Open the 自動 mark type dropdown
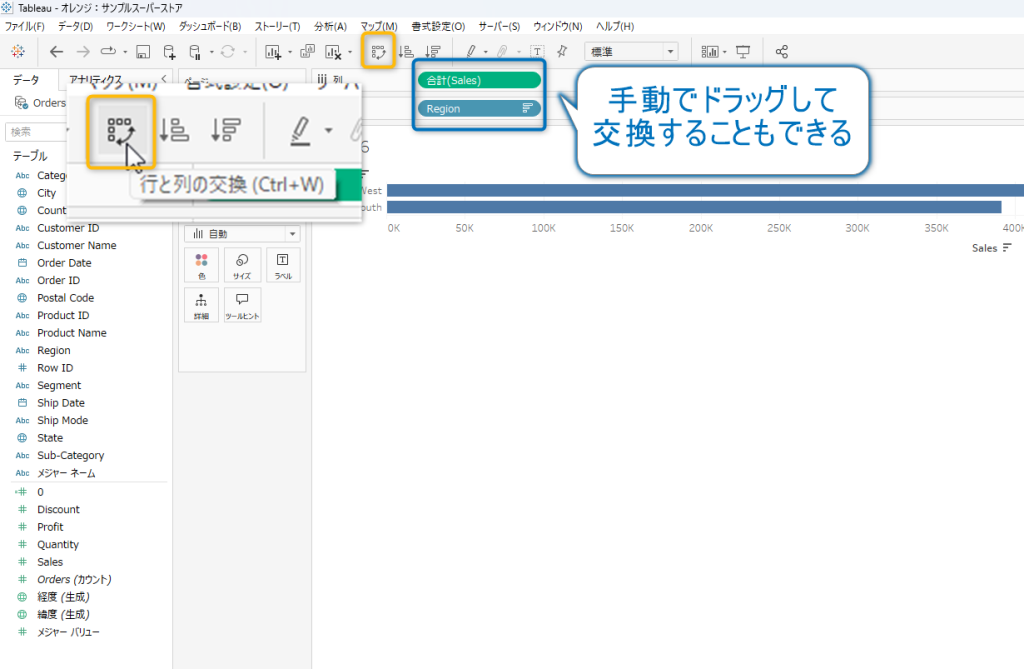The image size is (1024, 669). point(242,233)
